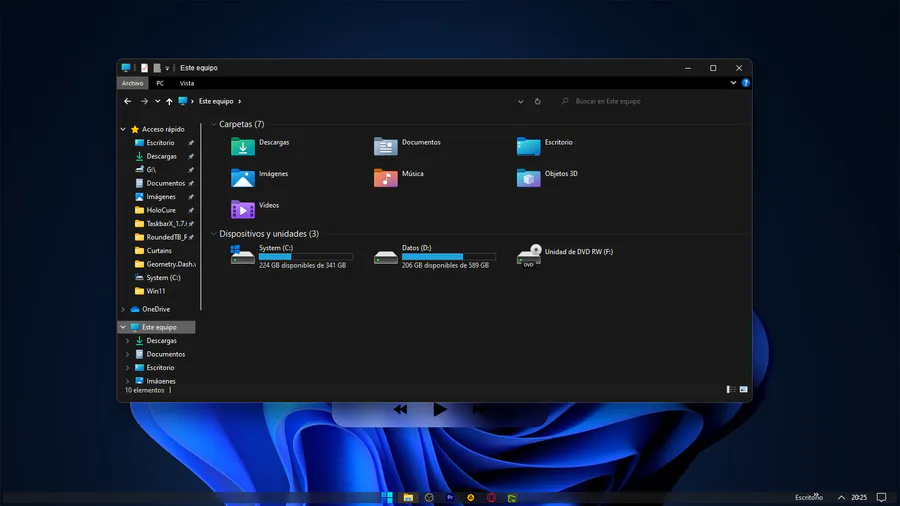This screenshot has height=506, width=900.
Task: Open the Imágenes folder in Carpetas
Action: (259, 178)
